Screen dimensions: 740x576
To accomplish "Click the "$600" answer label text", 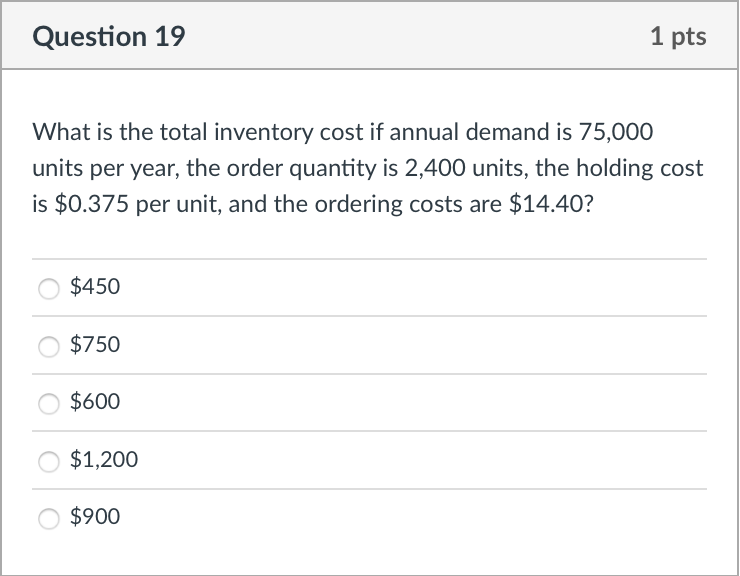I will 95,402.
